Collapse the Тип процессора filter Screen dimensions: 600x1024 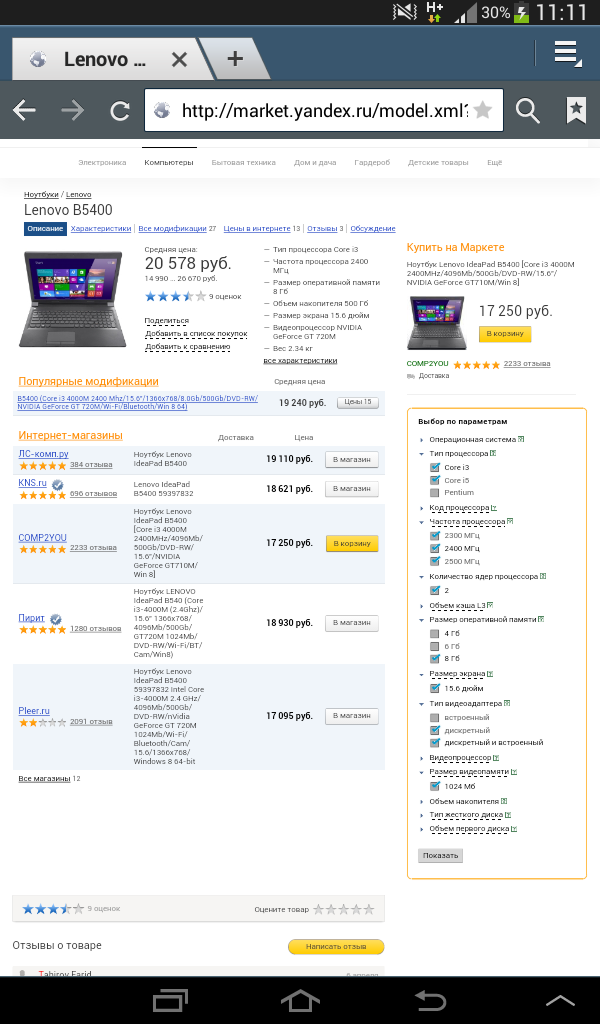[458, 453]
